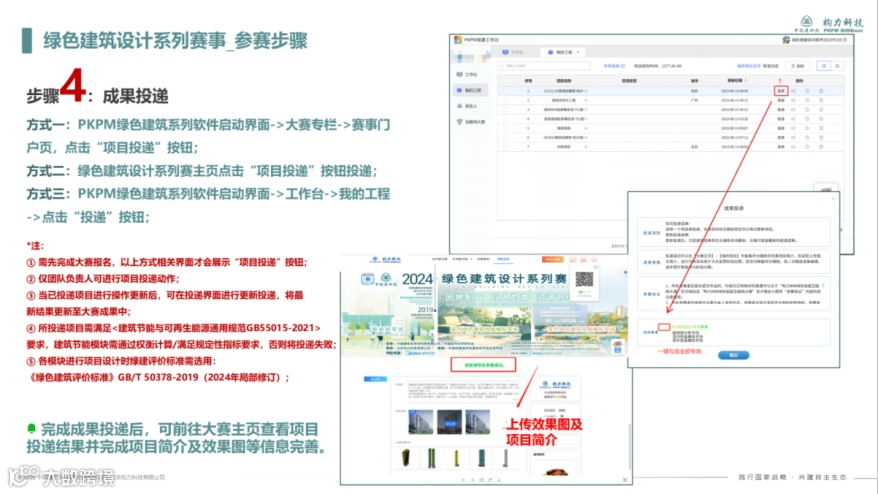Click the back arrow in the viewer's bottom toolbar
The width and height of the screenshot is (878, 494).
tap(463, 480)
